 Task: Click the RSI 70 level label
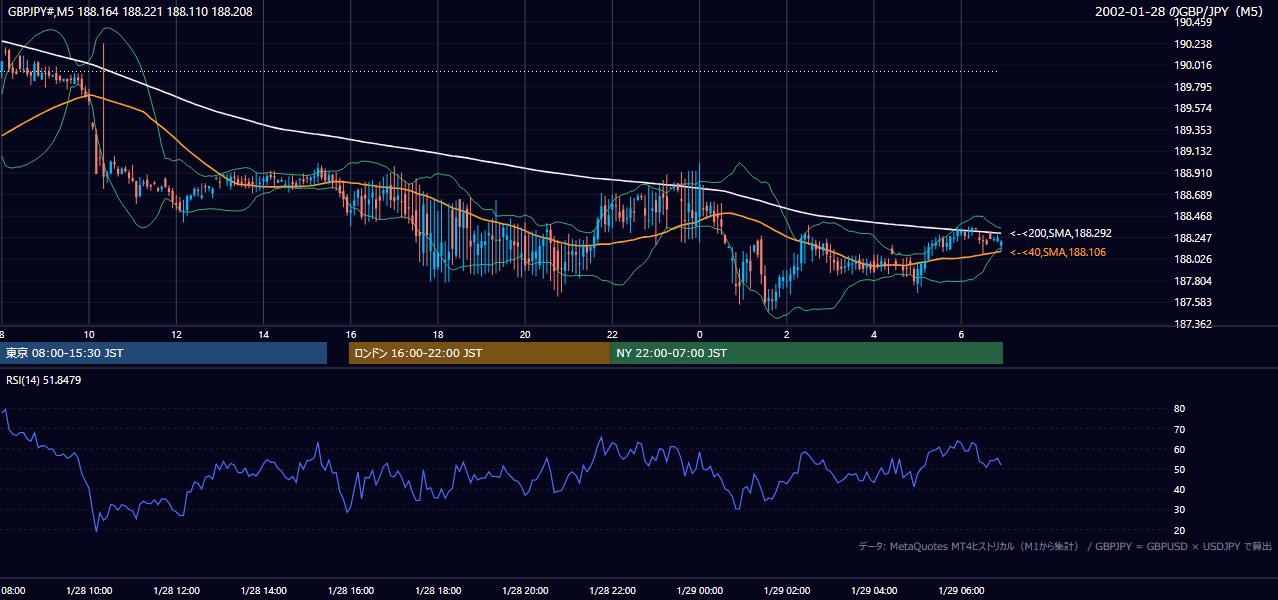click(1179, 429)
